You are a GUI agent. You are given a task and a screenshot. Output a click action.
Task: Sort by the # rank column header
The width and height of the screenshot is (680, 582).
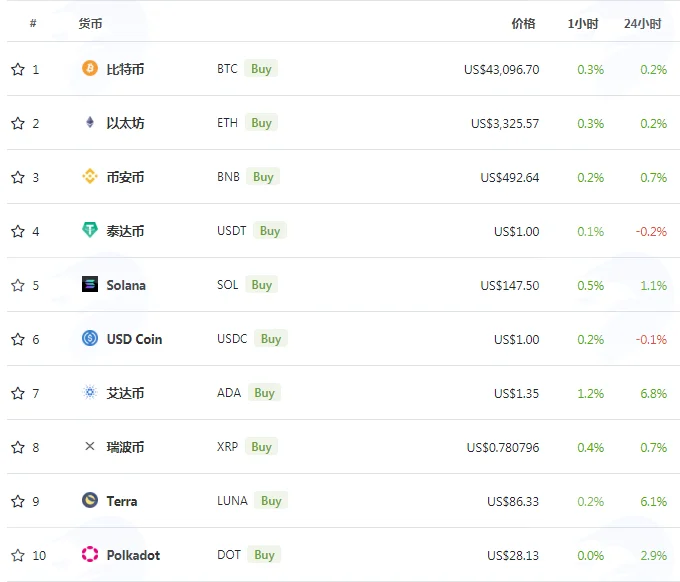coord(33,23)
